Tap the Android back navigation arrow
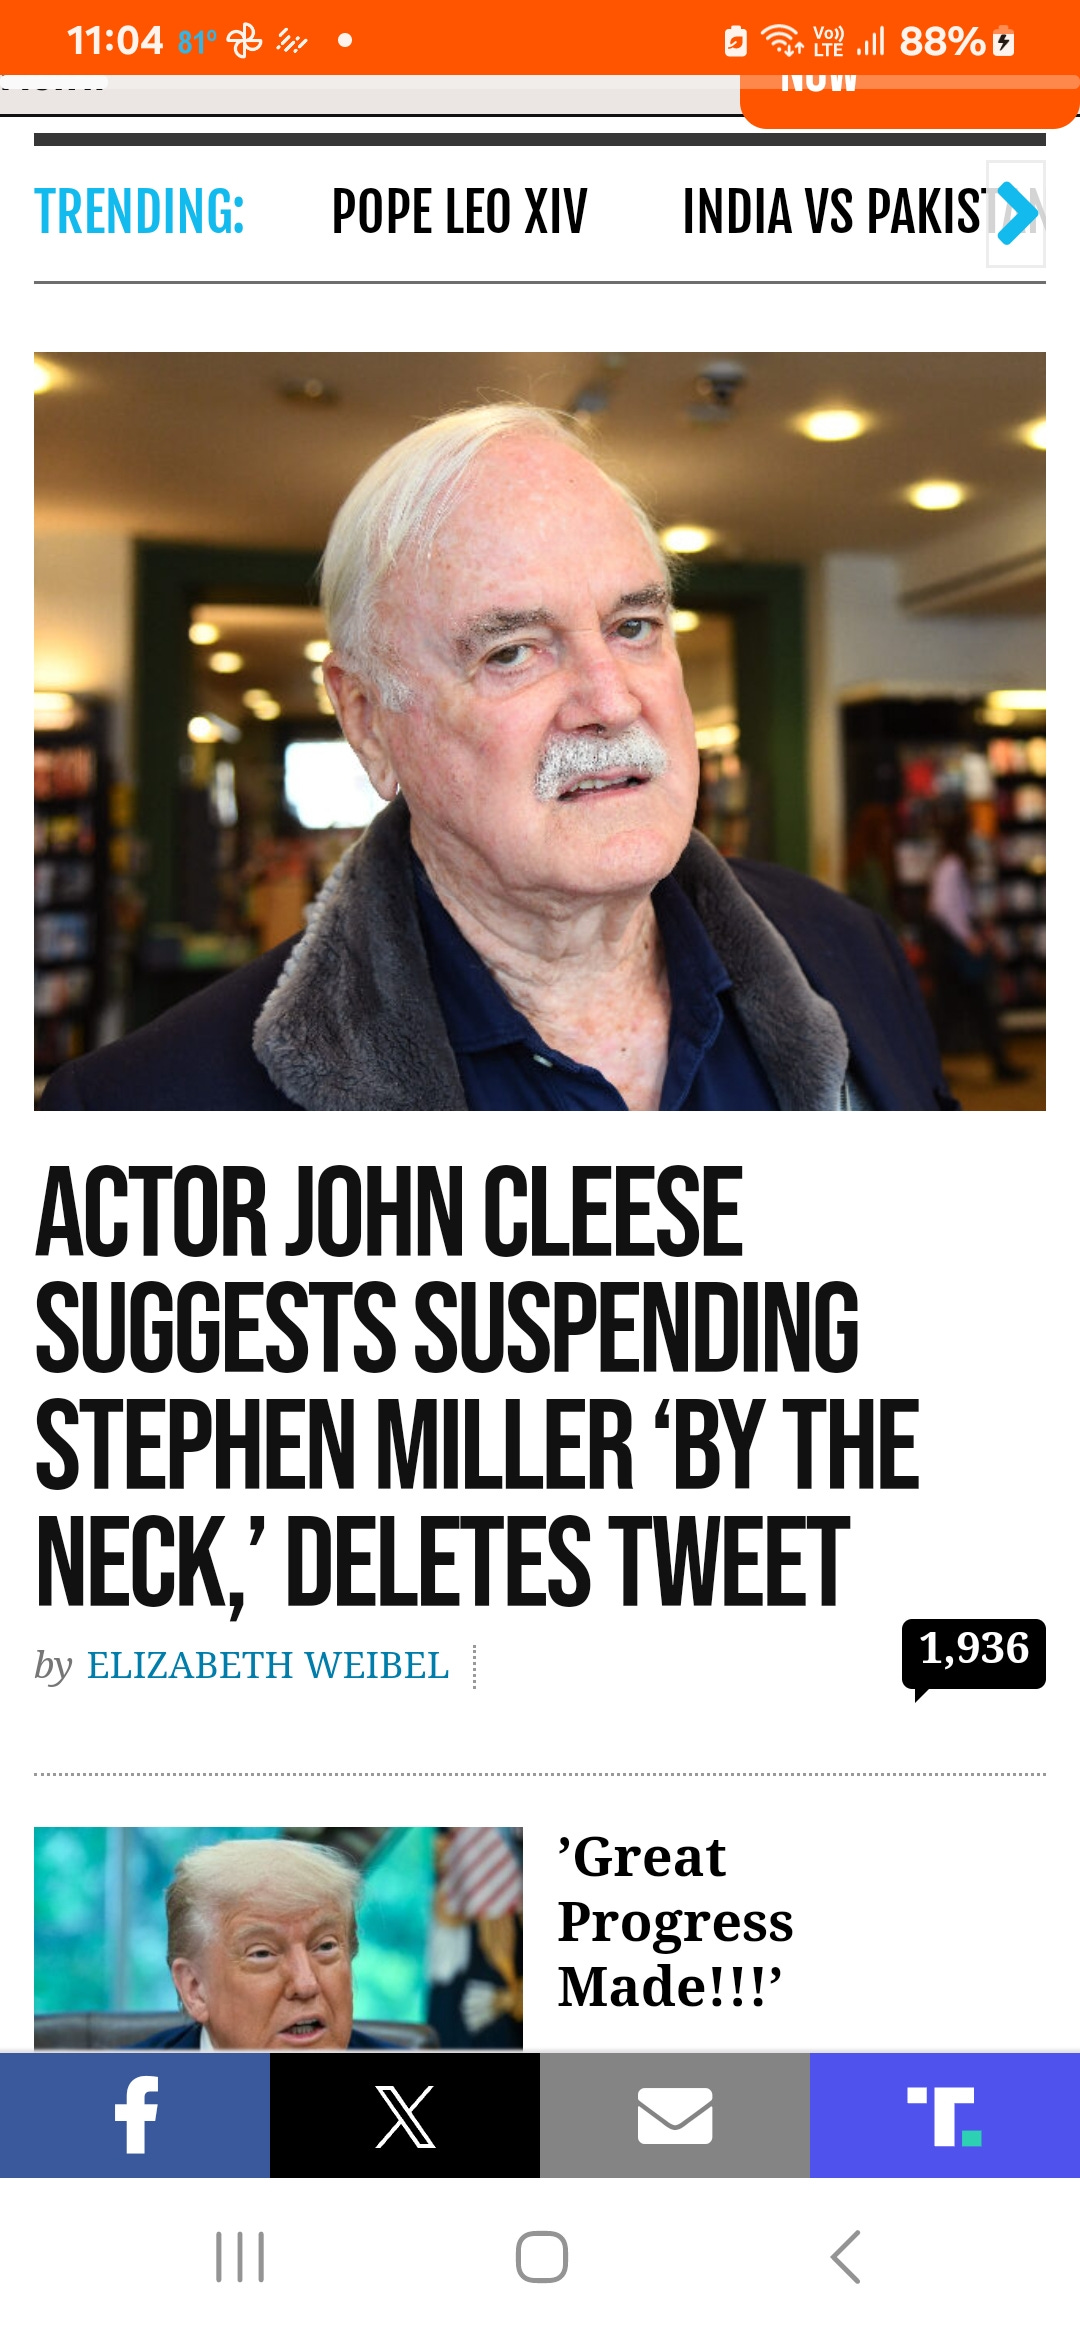The height and width of the screenshot is (2340, 1080). [846, 2257]
